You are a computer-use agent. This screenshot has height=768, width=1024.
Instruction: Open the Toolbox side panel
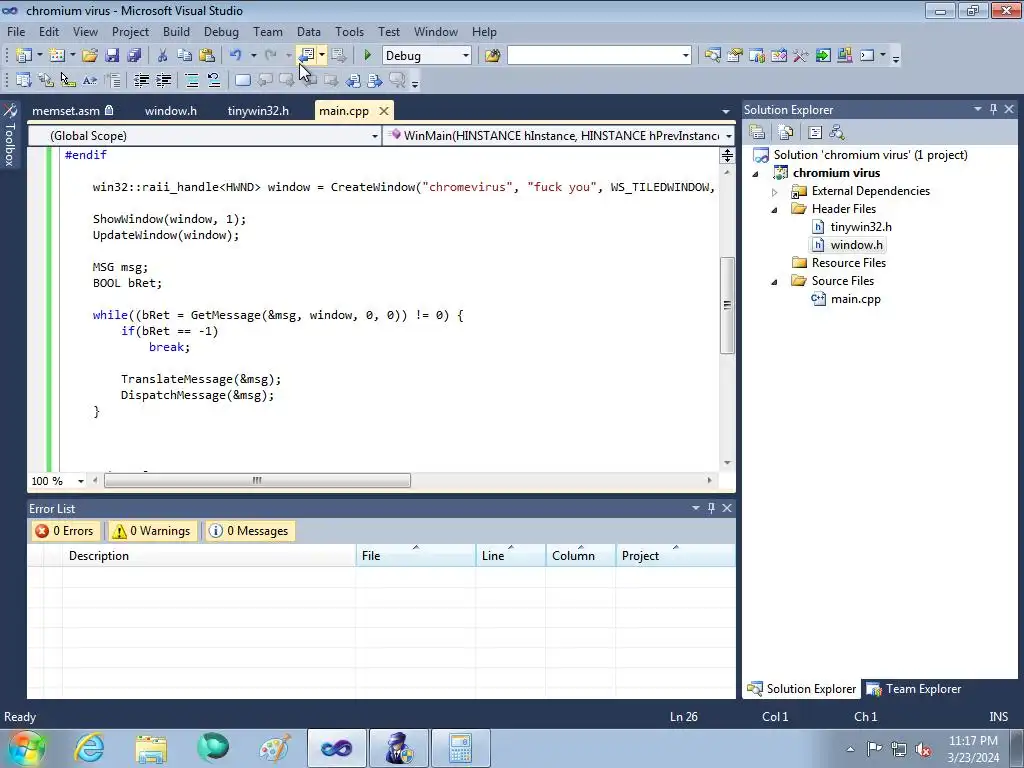coord(10,135)
